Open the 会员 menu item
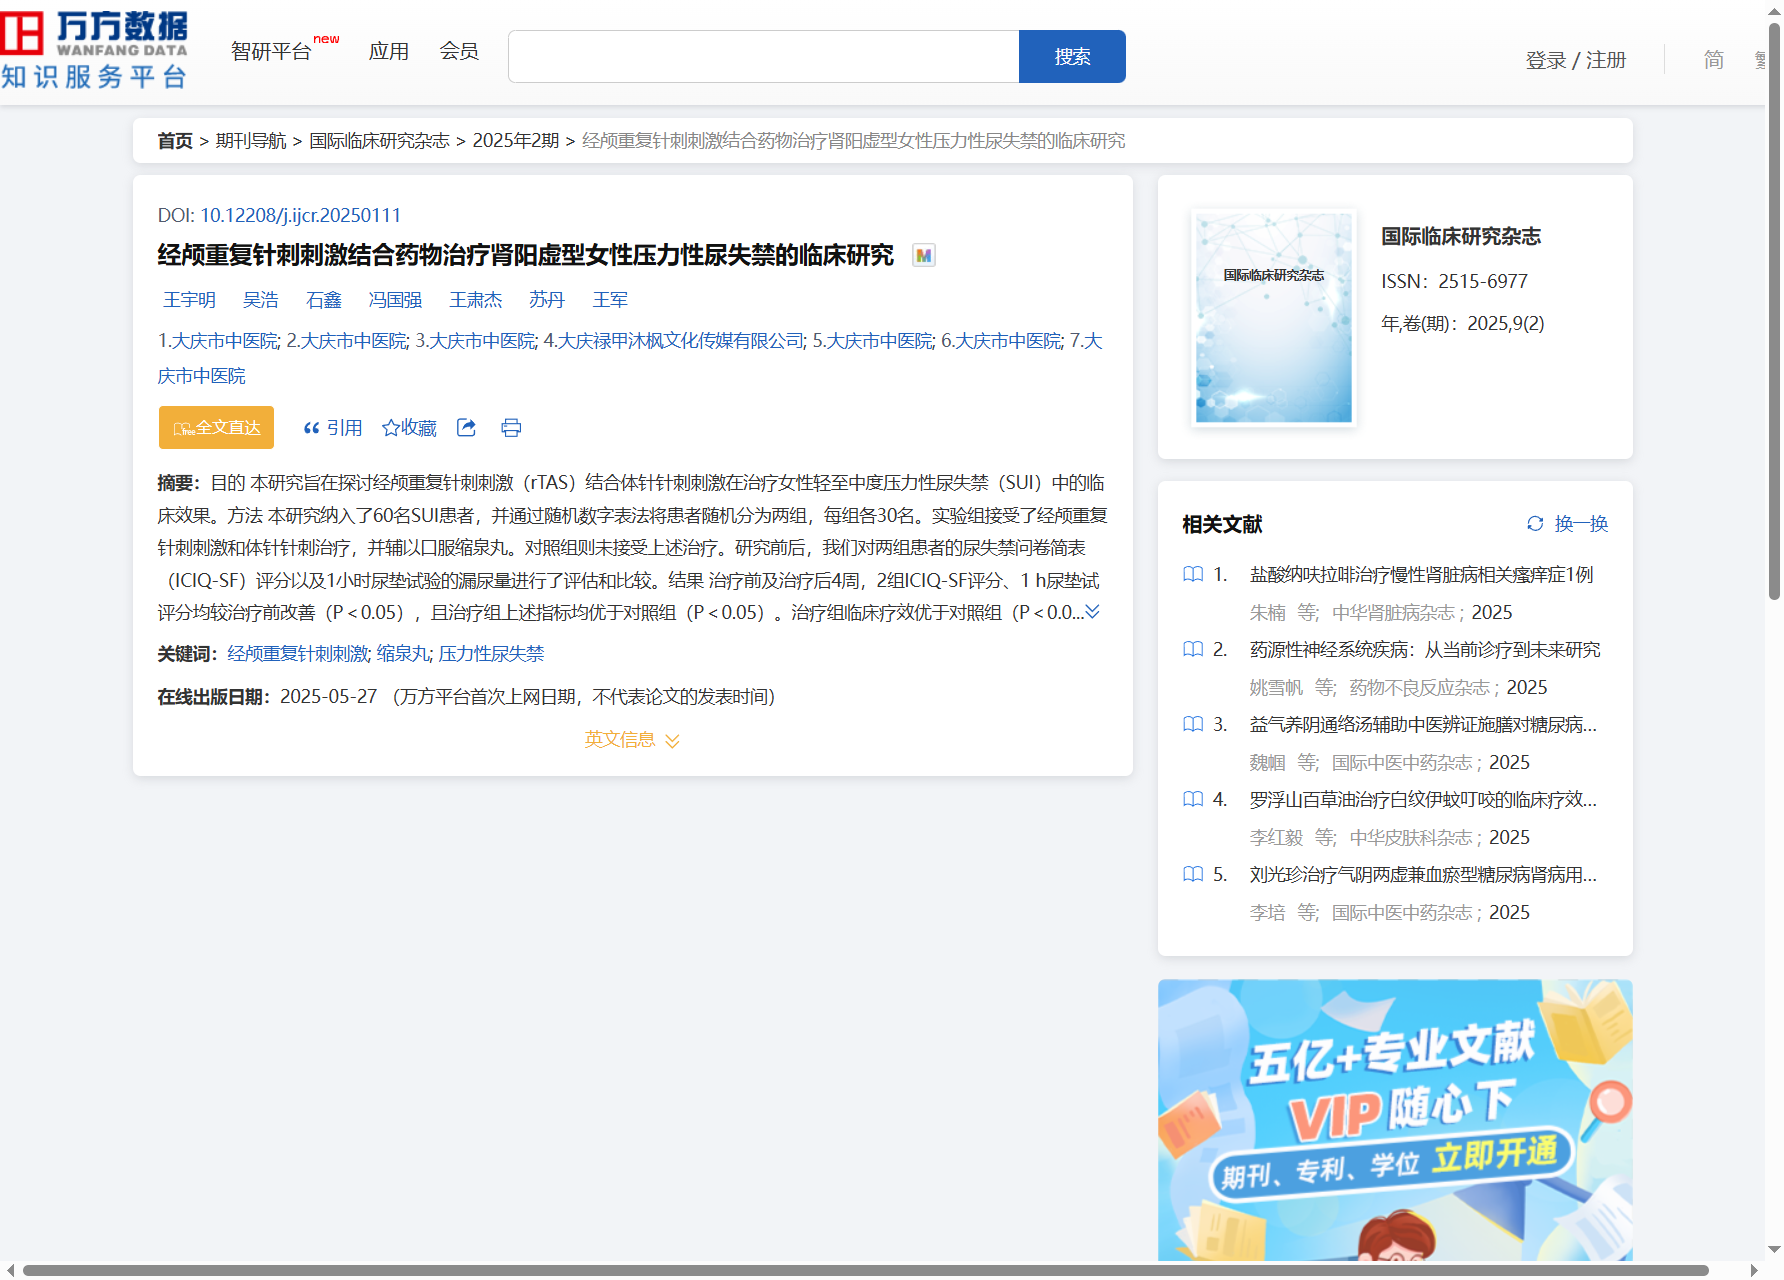The width and height of the screenshot is (1784, 1280). pos(459,51)
